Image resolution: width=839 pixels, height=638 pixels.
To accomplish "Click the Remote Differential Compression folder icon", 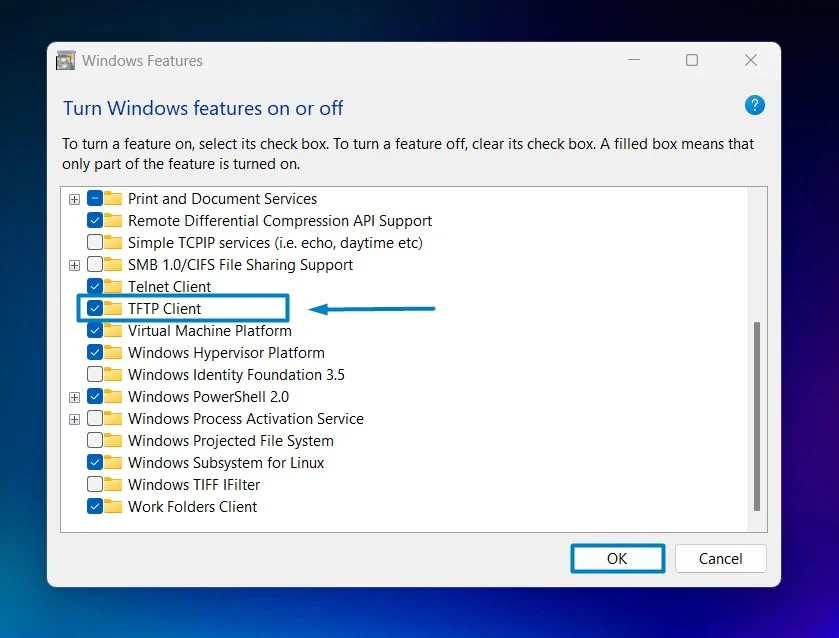I will (x=113, y=221).
